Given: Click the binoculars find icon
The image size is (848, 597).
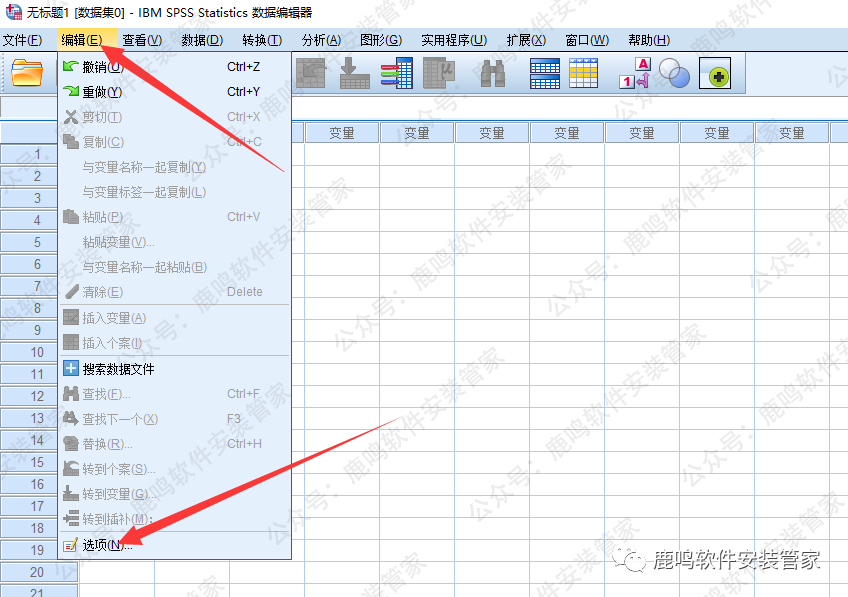Looking at the screenshot, I should [x=493, y=74].
